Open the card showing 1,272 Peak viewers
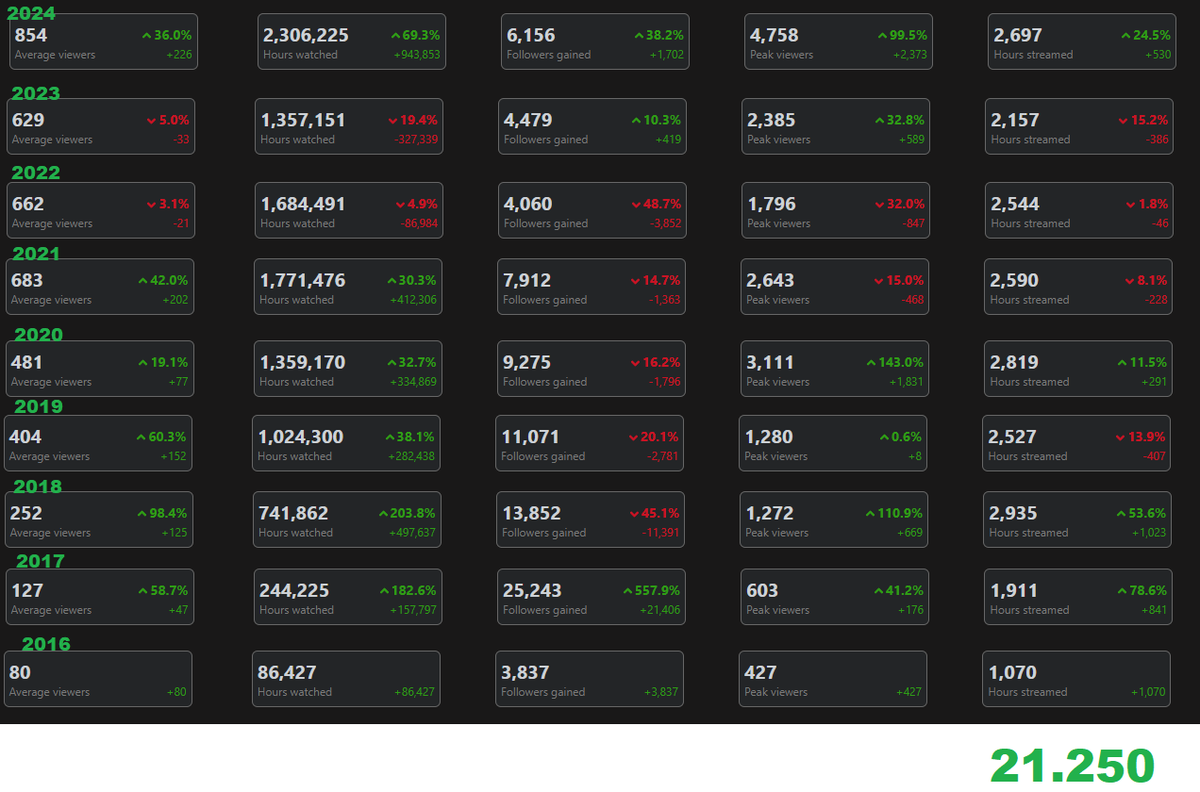The height and width of the screenshot is (792, 1200). (x=834, y=519)
